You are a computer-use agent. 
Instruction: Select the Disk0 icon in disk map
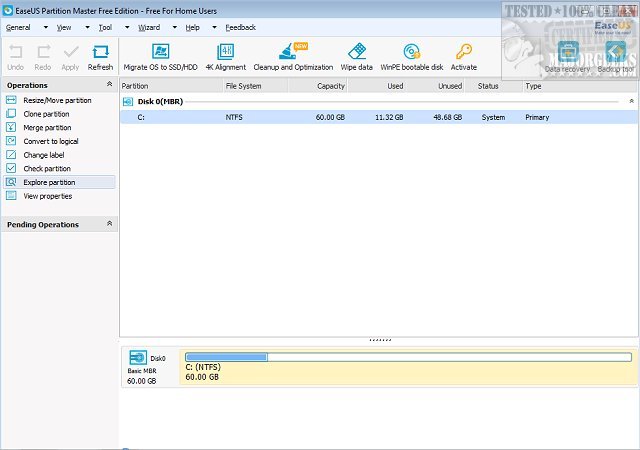138,358
